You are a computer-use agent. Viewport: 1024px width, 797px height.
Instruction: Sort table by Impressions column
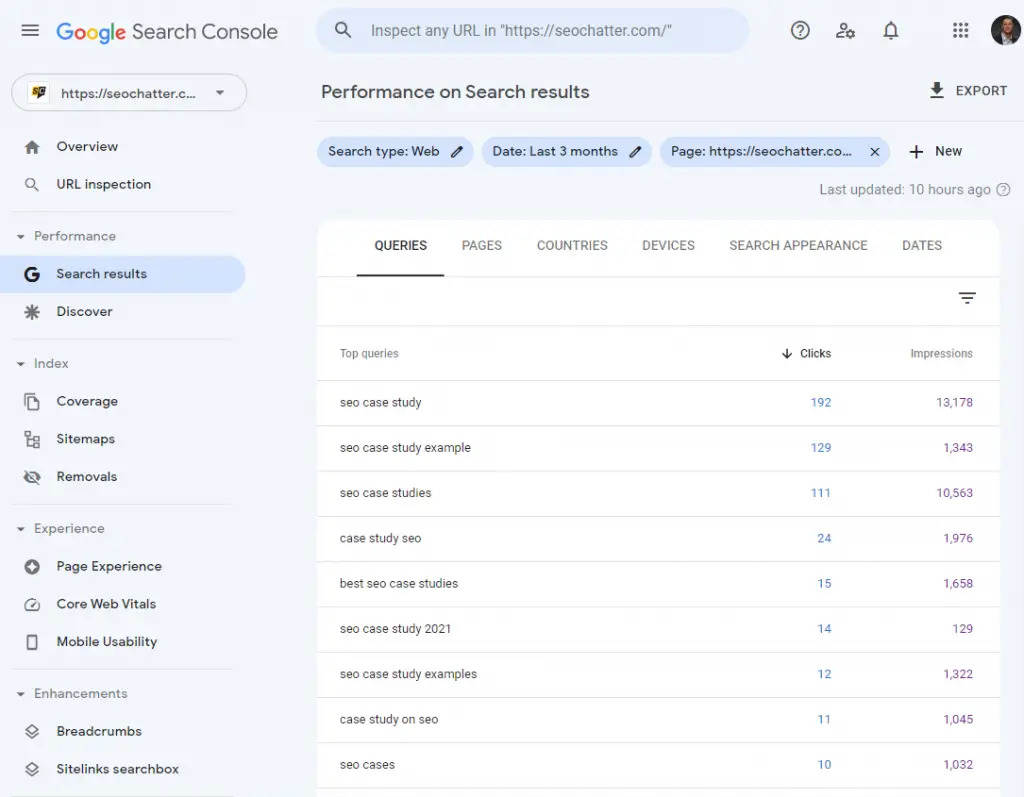941,353
